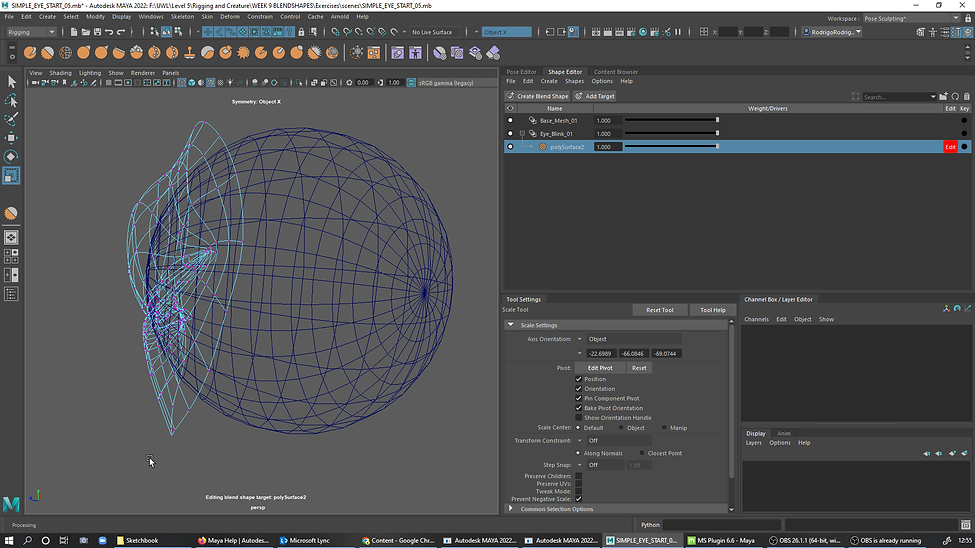Open the Rigging menu set dropdown
The width and height of the screenshot is (975, 548).
[x=31, y=32]
